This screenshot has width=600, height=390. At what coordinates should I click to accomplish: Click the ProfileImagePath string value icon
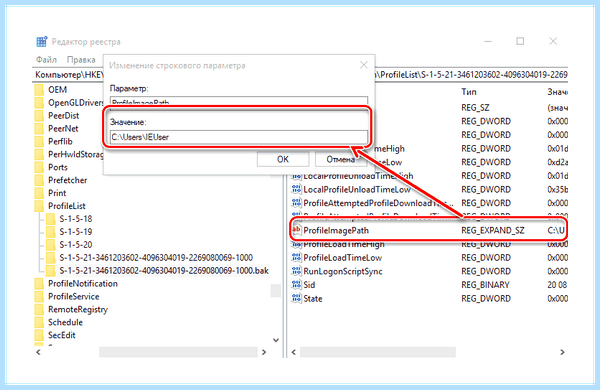tap(297, 230)
